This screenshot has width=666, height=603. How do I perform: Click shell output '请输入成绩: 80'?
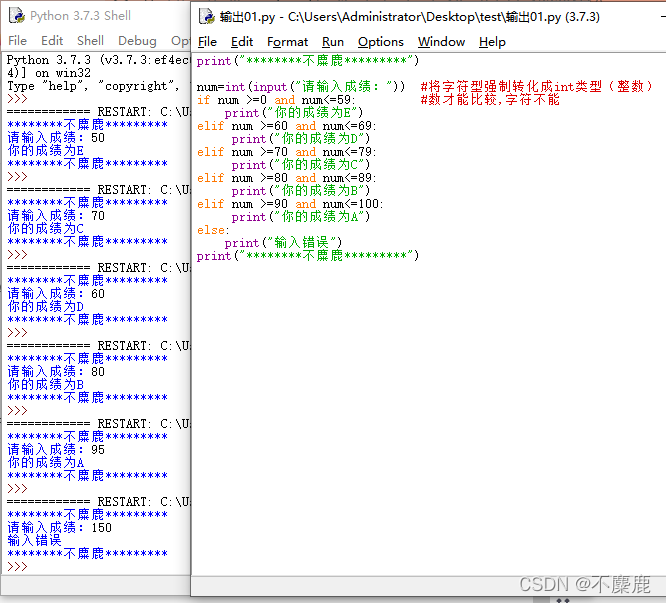pos(56,372)
